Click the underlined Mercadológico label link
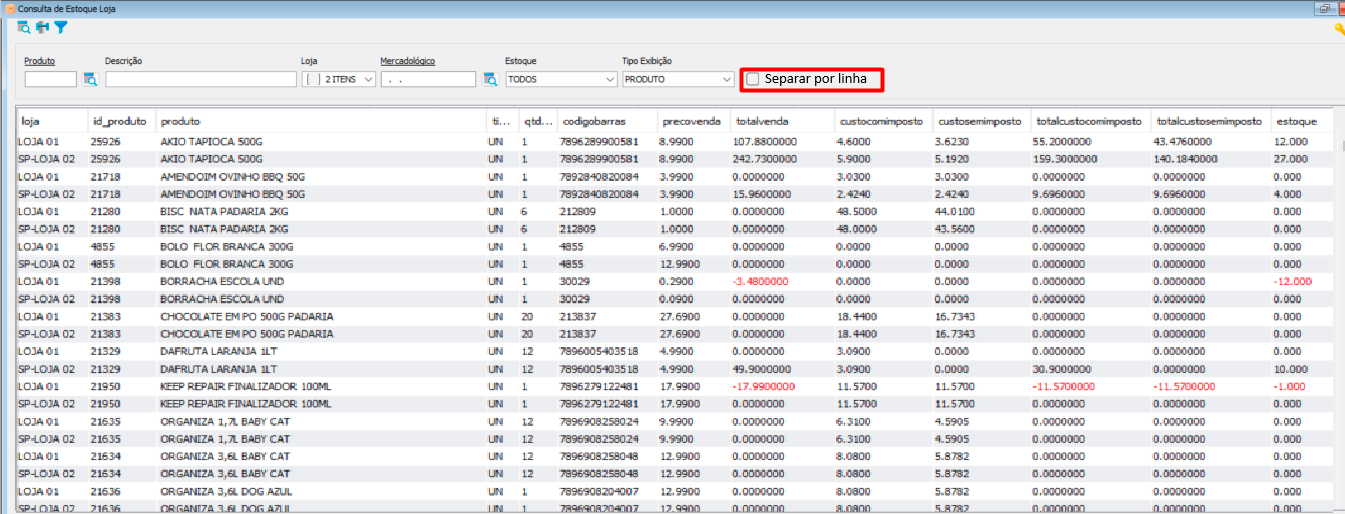 click(407, 61)
